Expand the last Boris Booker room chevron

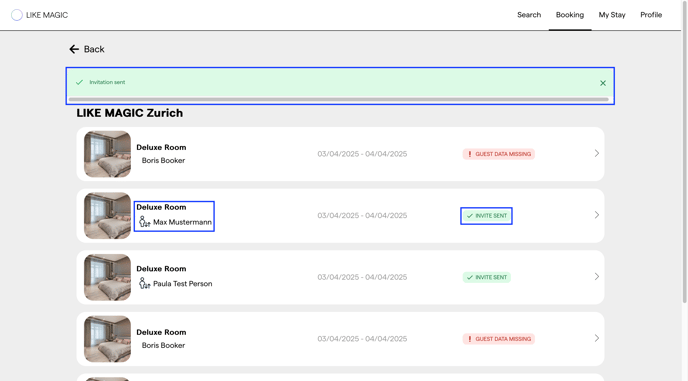[597, 338]
